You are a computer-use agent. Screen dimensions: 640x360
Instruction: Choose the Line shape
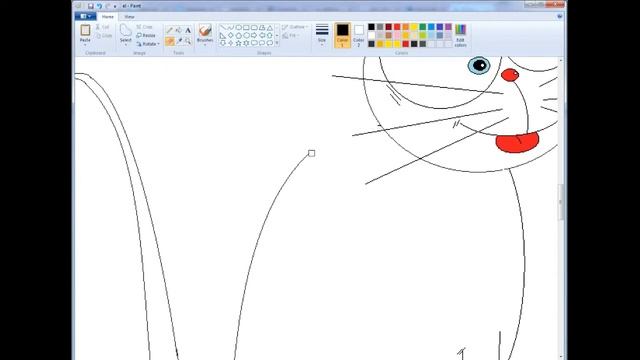pyautogui.click(x=223, y=27)
